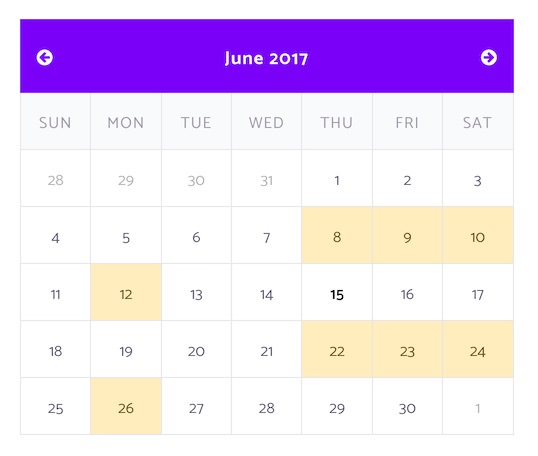
Task: Click the SAT column header
Action: coord(478,121)
